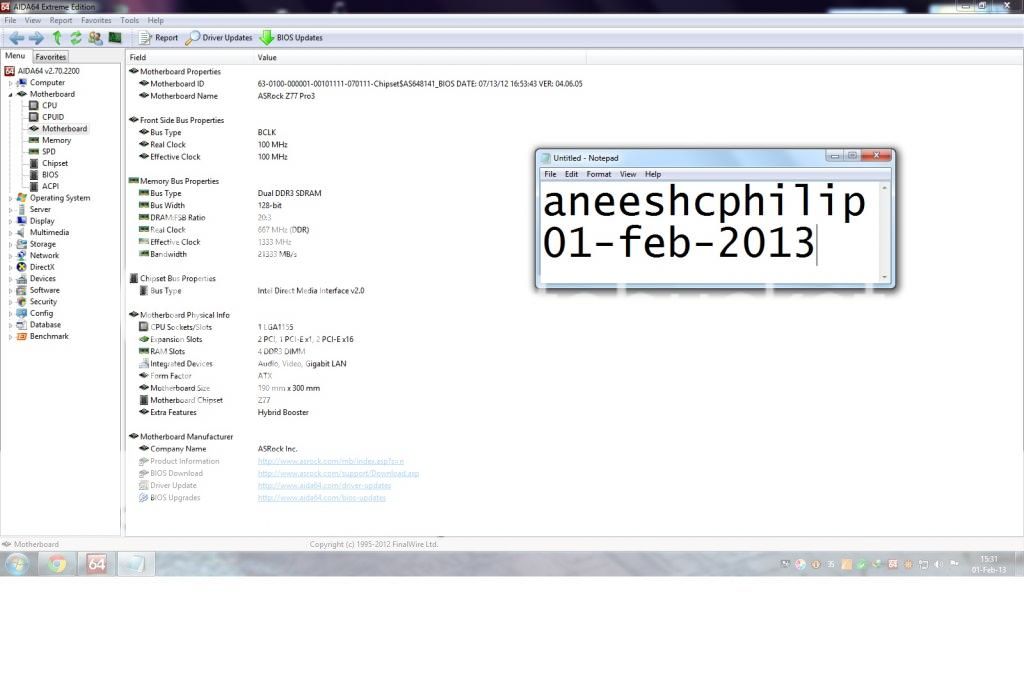Open the BIOS Download link
Screen dimensions: 1024x685
coord(338,473)
